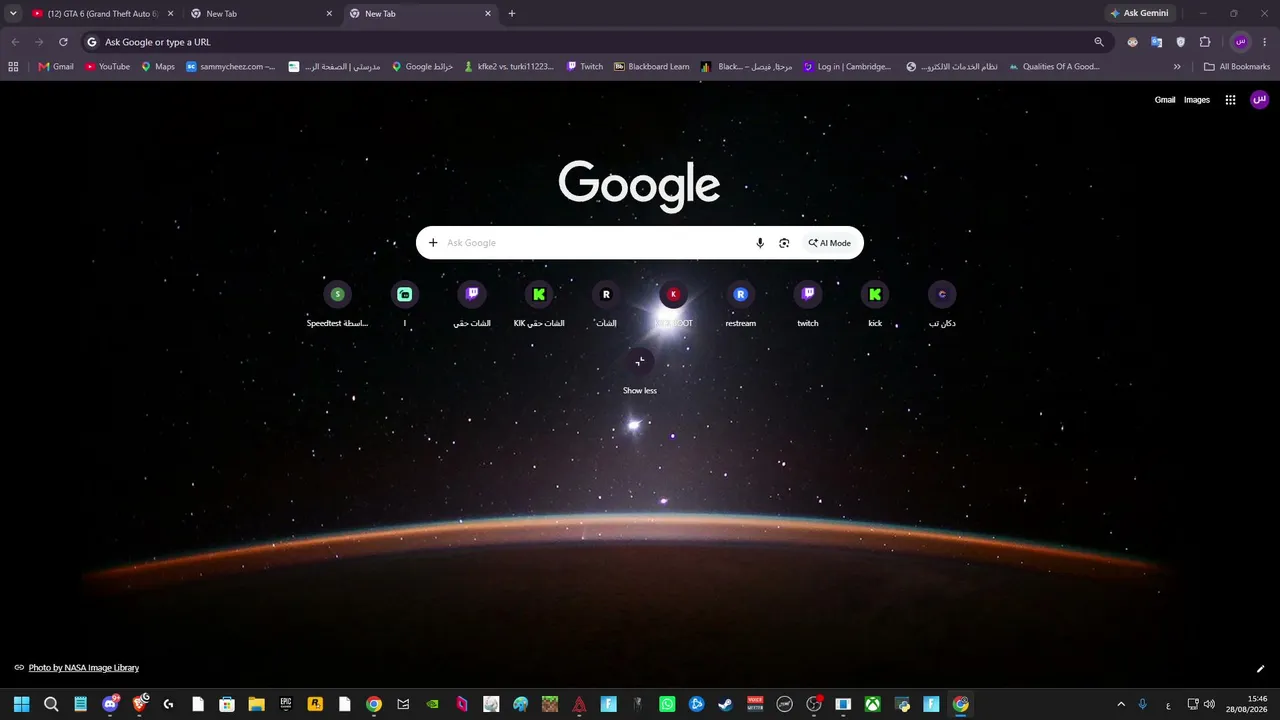Screen dimensions: 1280x720
Task: Open the Google apps grid on the page
Action: (x=1230, y=100)
